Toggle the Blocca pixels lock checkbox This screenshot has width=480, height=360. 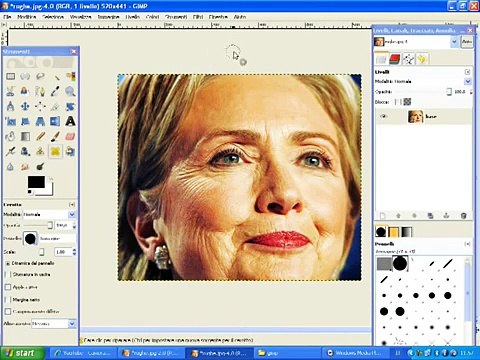click(x=397, y=102)
